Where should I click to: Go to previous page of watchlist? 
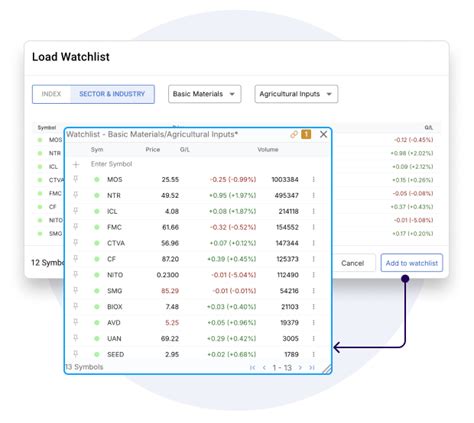pyautogui.click(x=264, y=368)
